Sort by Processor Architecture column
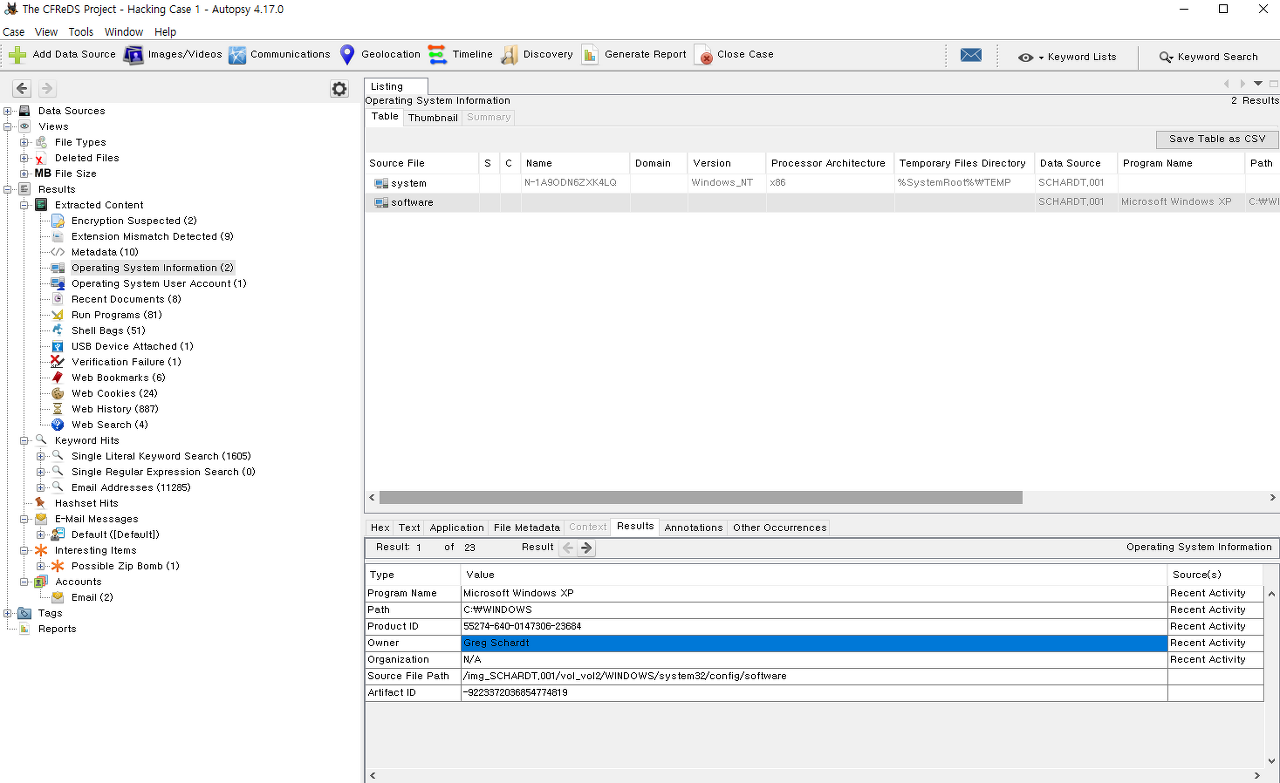1280x783 pixels. (x=829, y=163)
